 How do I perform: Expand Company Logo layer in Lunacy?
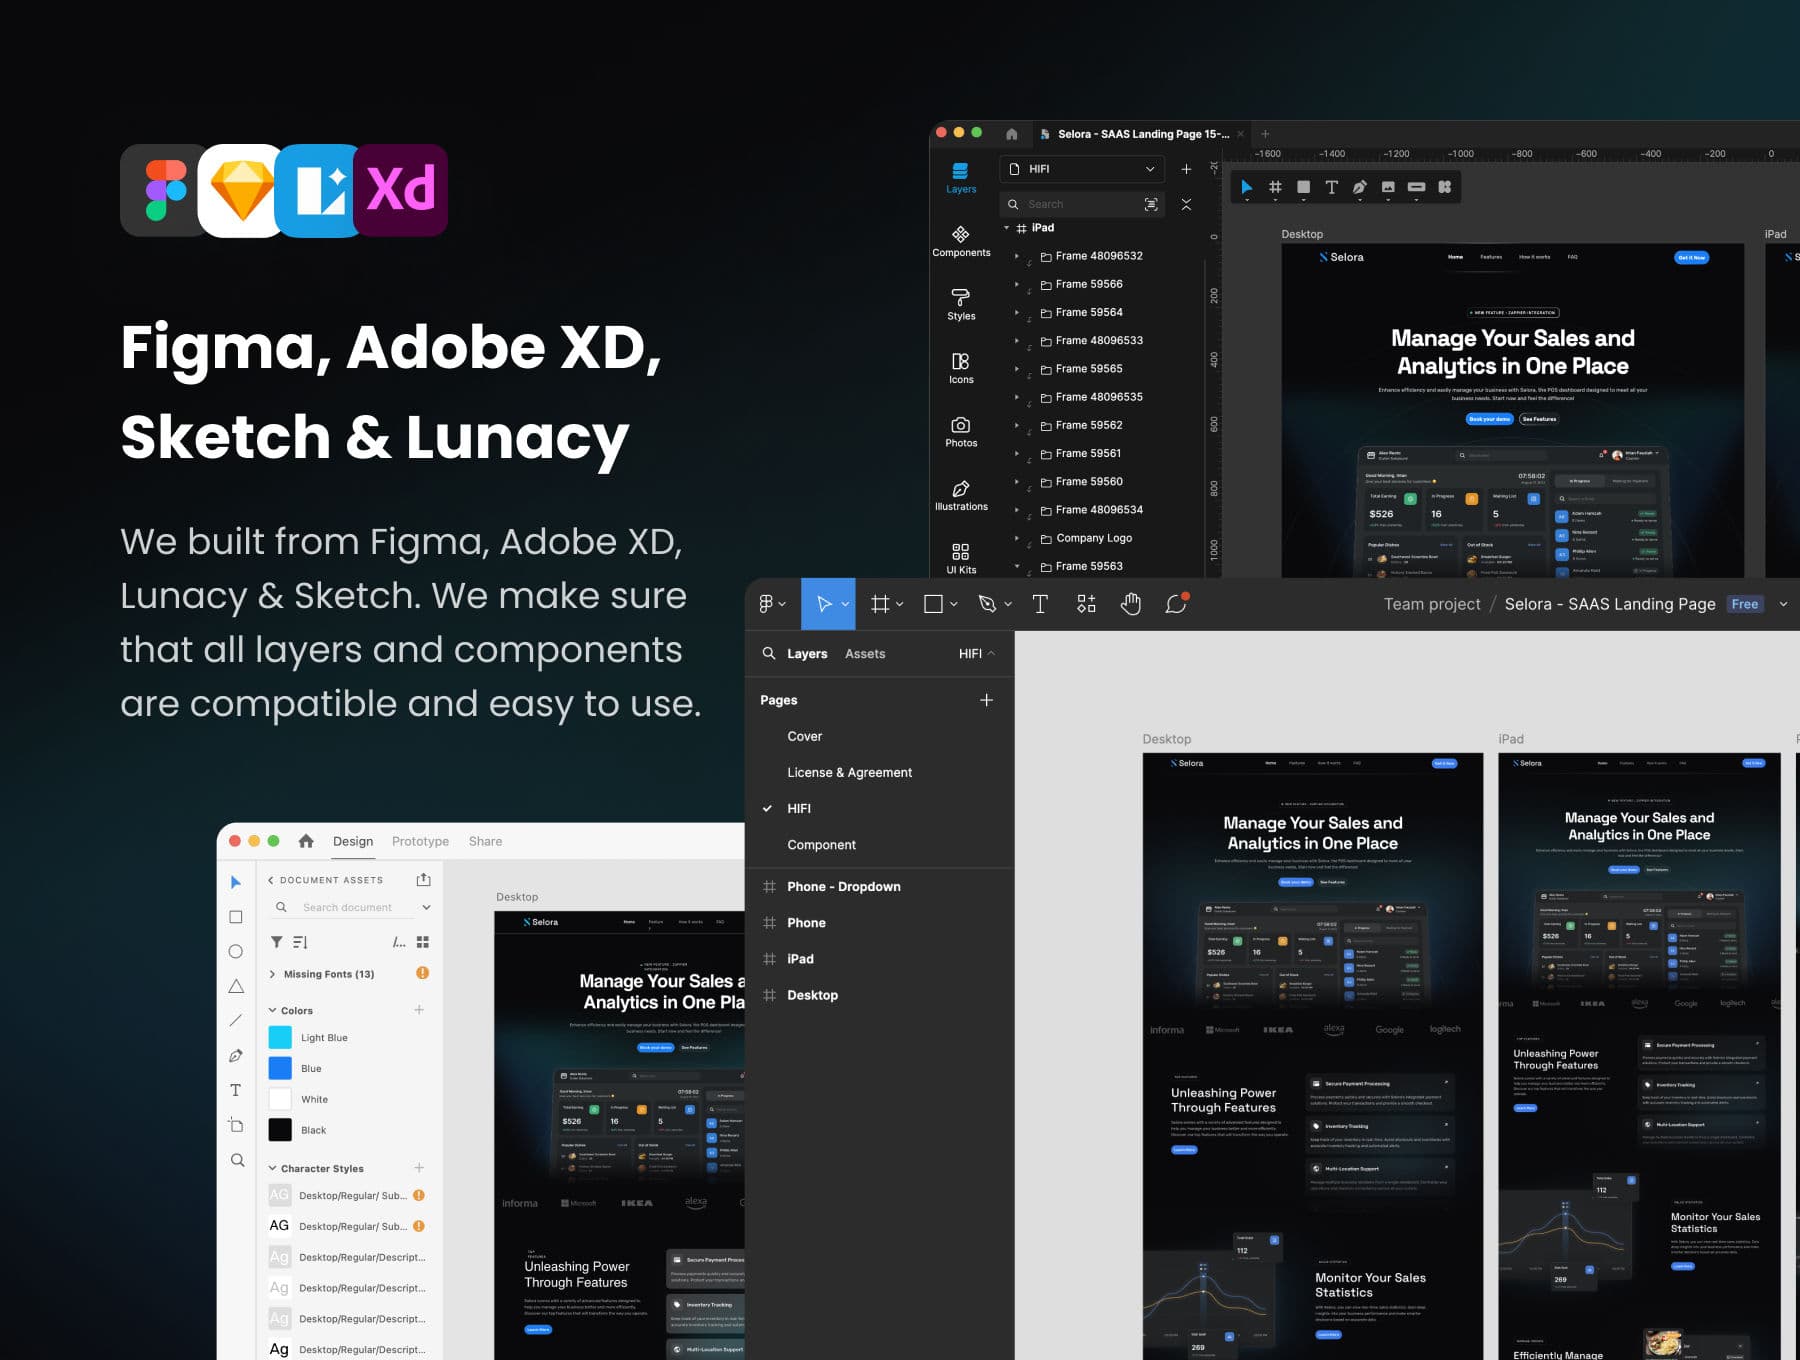[1017, 538]
